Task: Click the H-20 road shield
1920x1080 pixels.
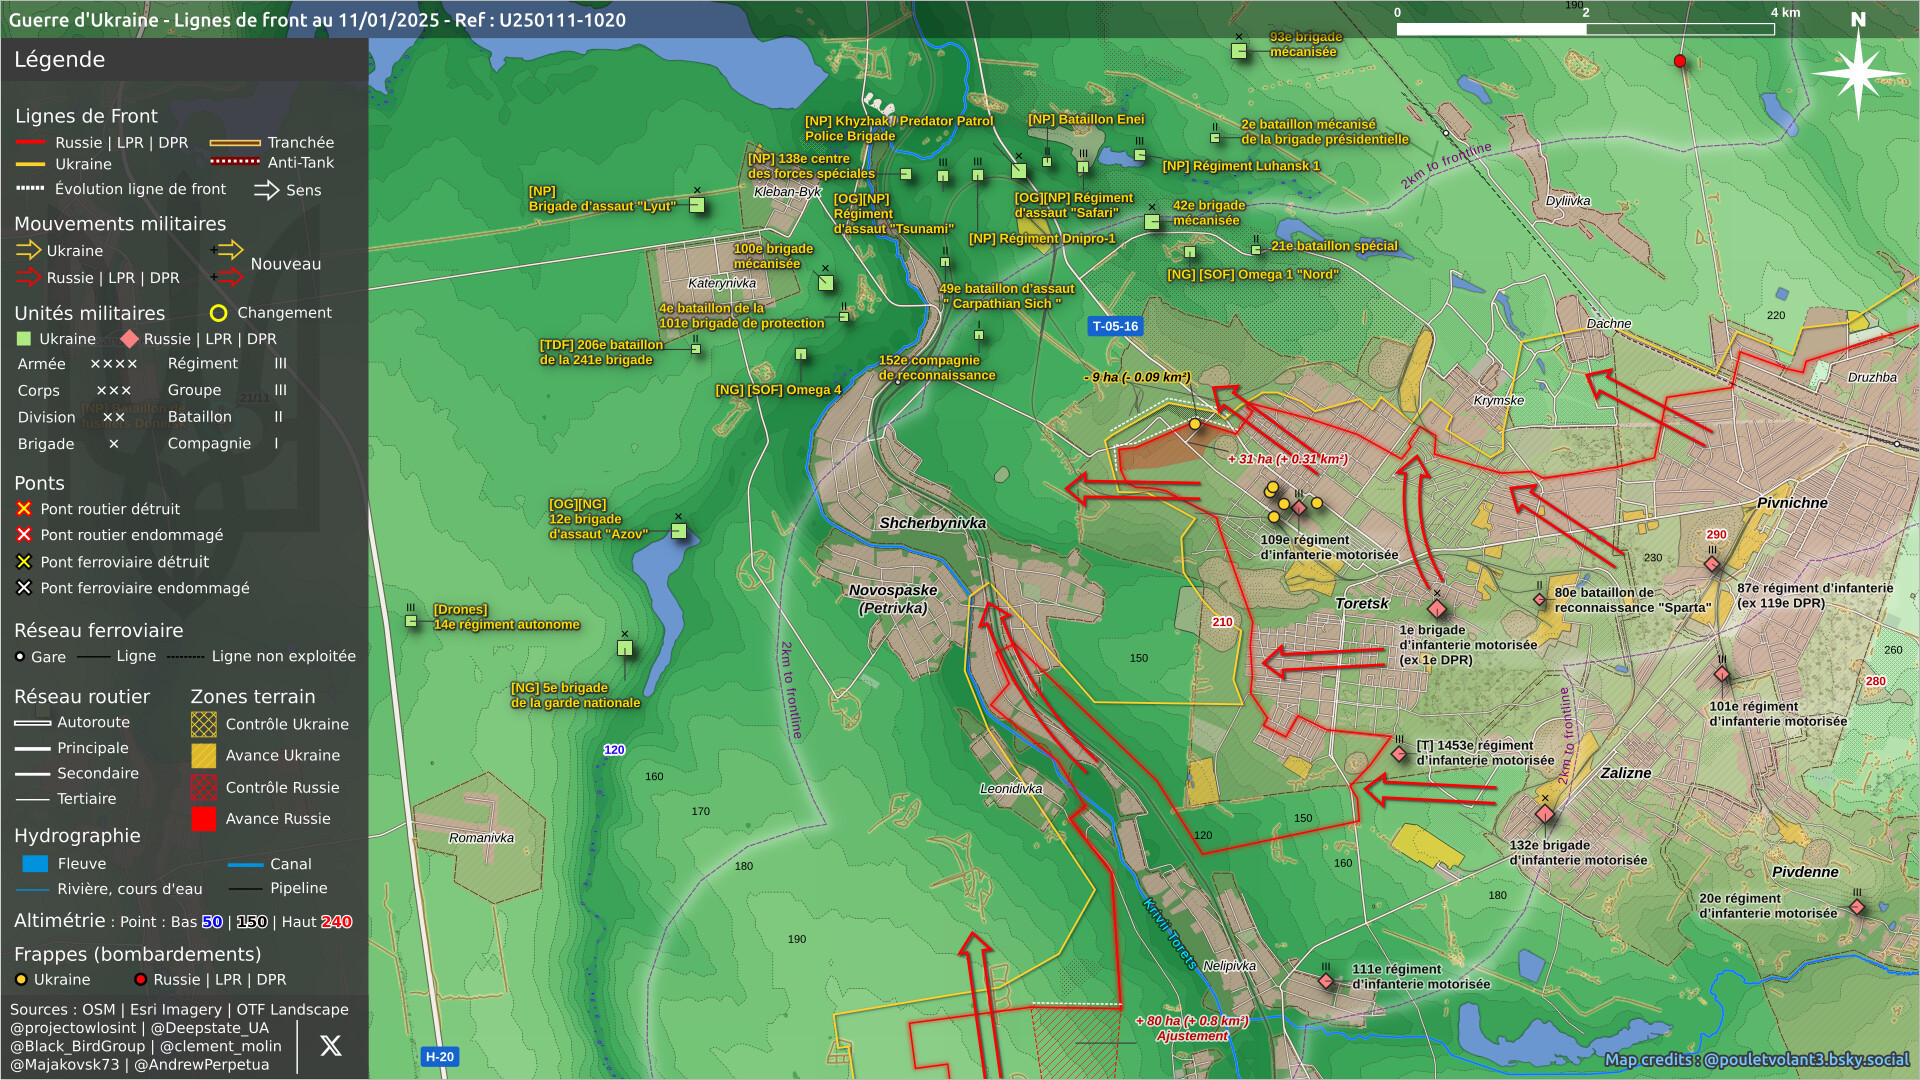Action: [x=440, y=1056]
